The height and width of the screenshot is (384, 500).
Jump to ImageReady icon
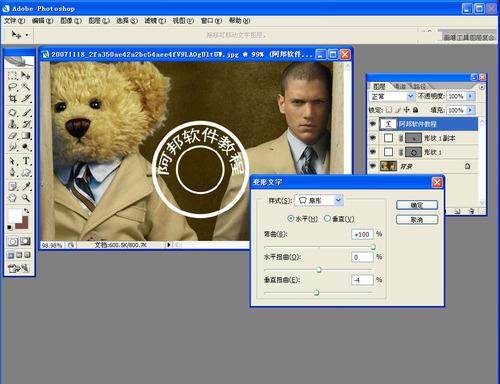(19, 268)
